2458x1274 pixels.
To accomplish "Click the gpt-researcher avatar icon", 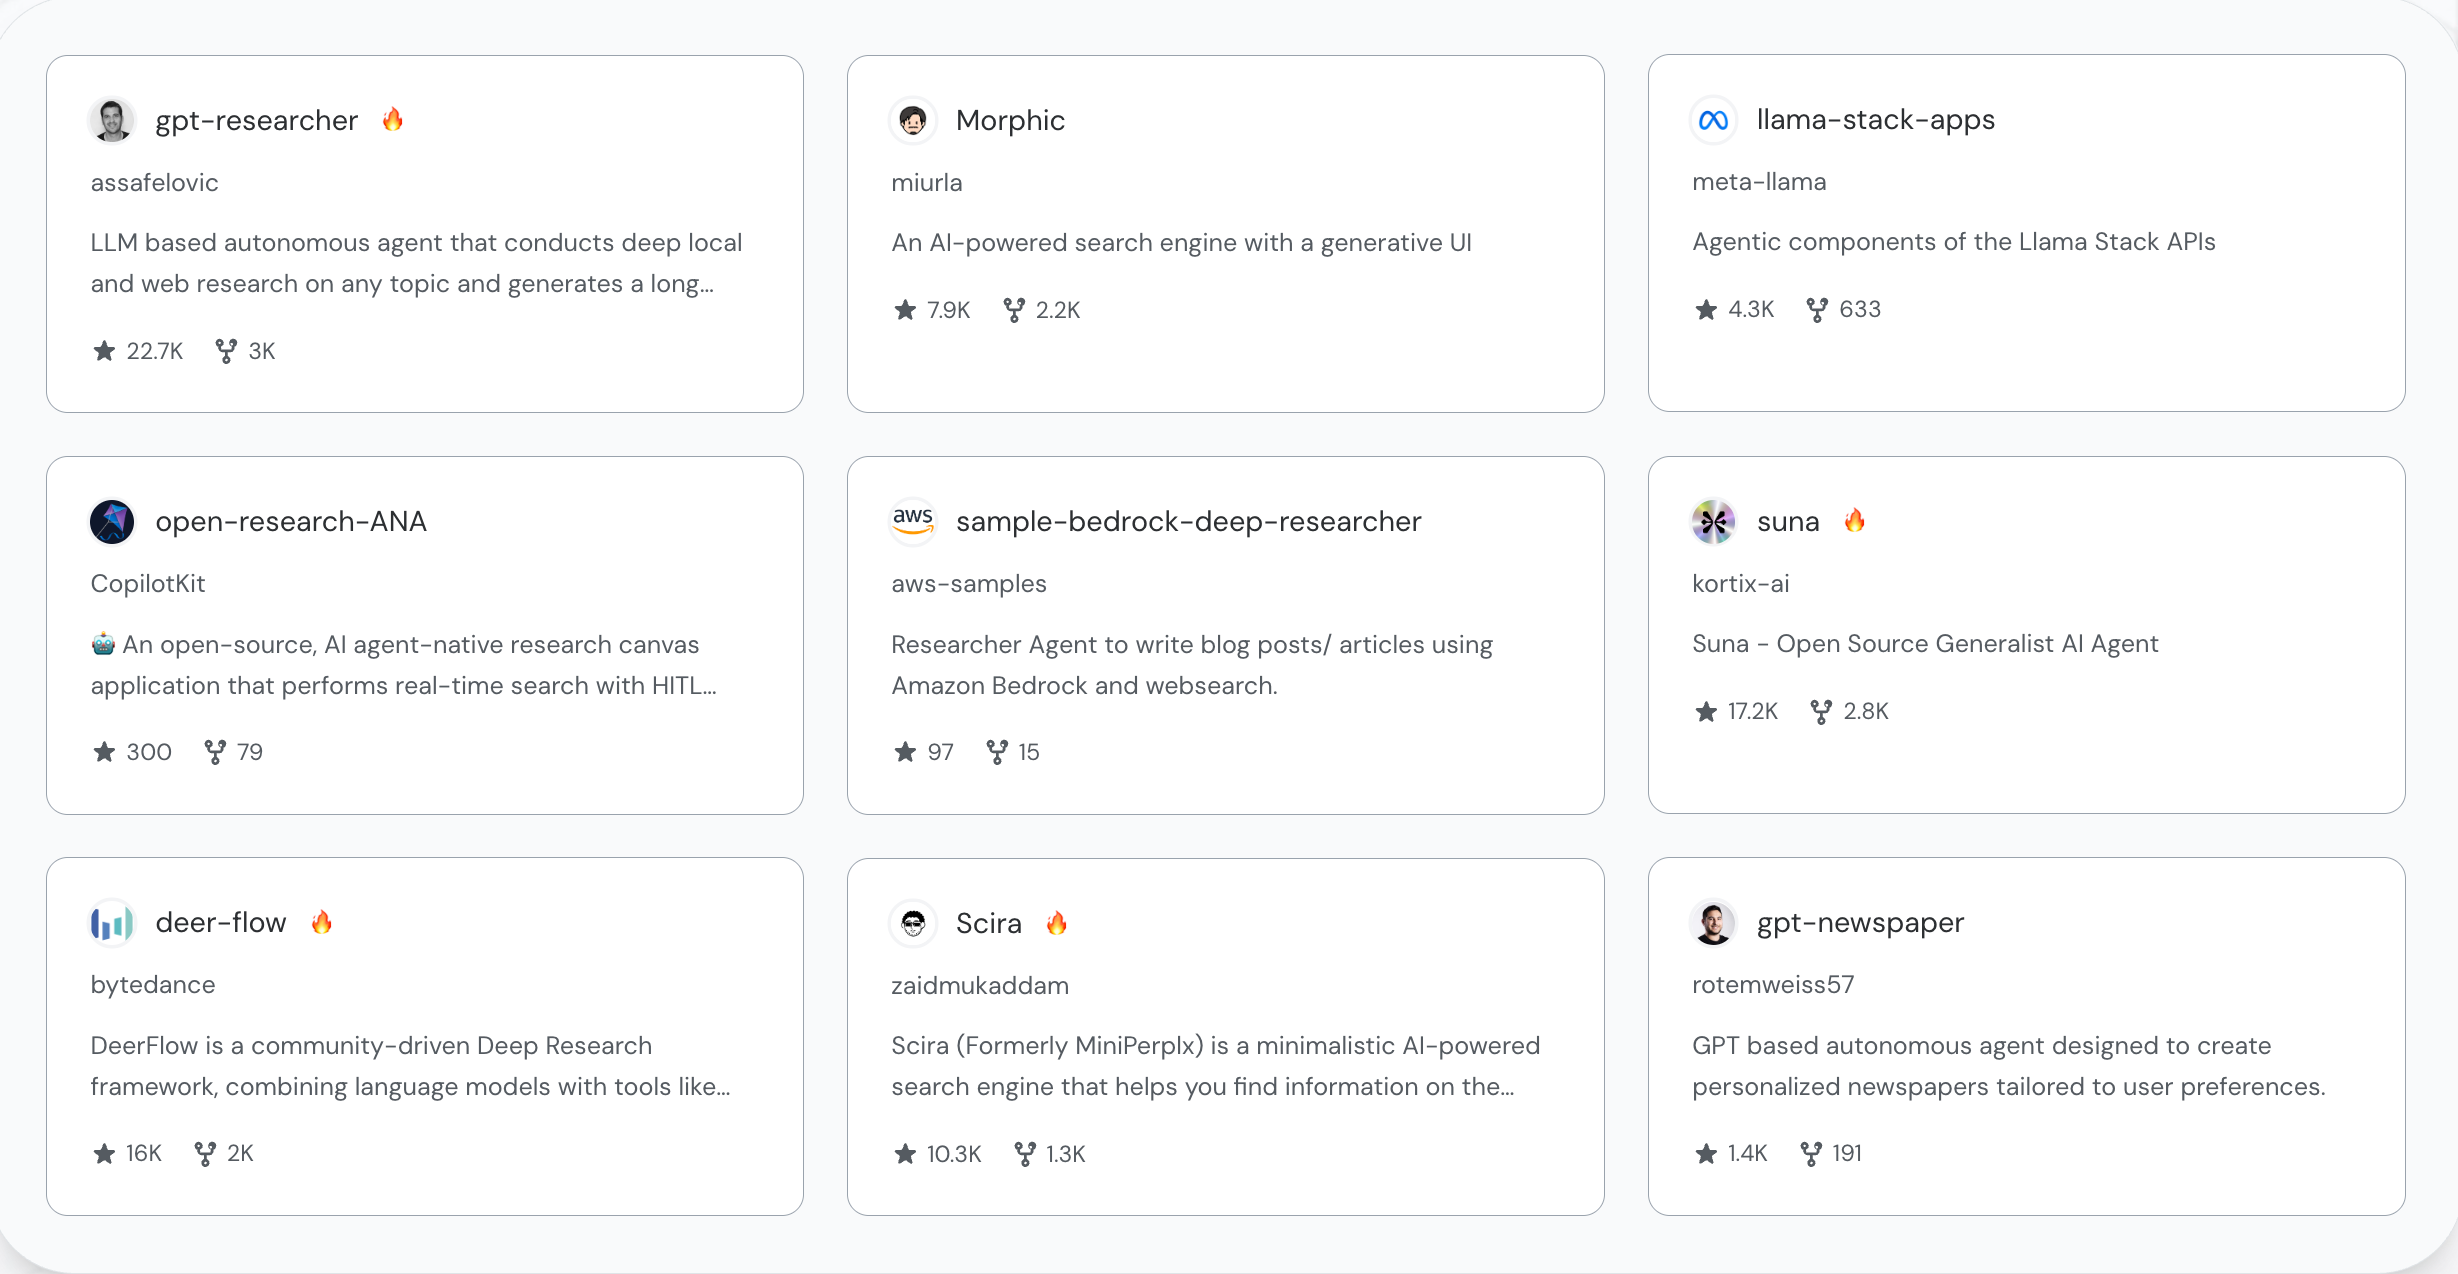I will click(x=112, y=121).
